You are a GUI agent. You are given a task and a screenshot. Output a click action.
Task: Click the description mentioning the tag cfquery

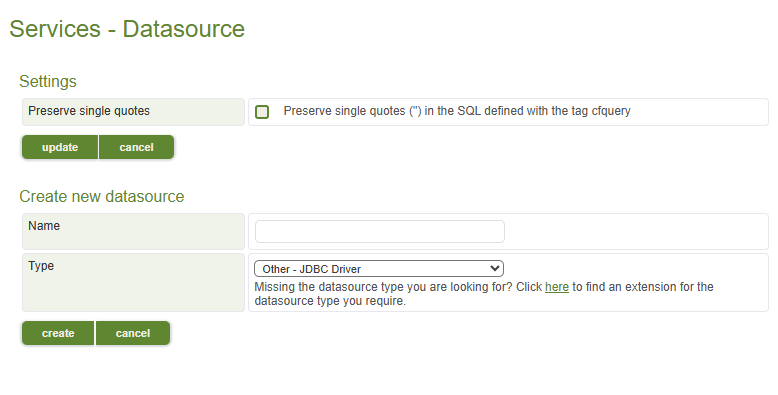pyautogui.click(x=457, y=111)
